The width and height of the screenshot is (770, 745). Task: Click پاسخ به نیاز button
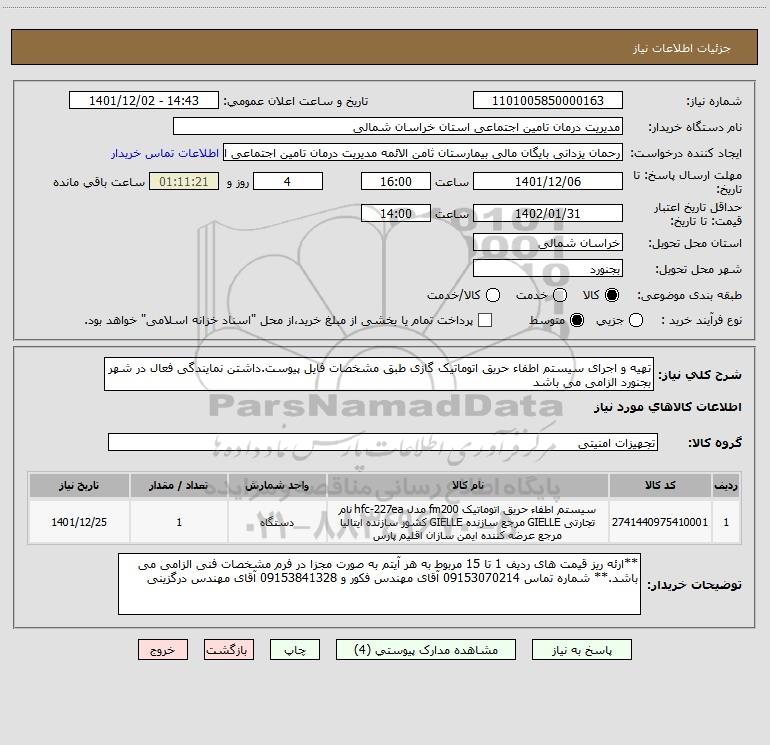click(581, 650)
